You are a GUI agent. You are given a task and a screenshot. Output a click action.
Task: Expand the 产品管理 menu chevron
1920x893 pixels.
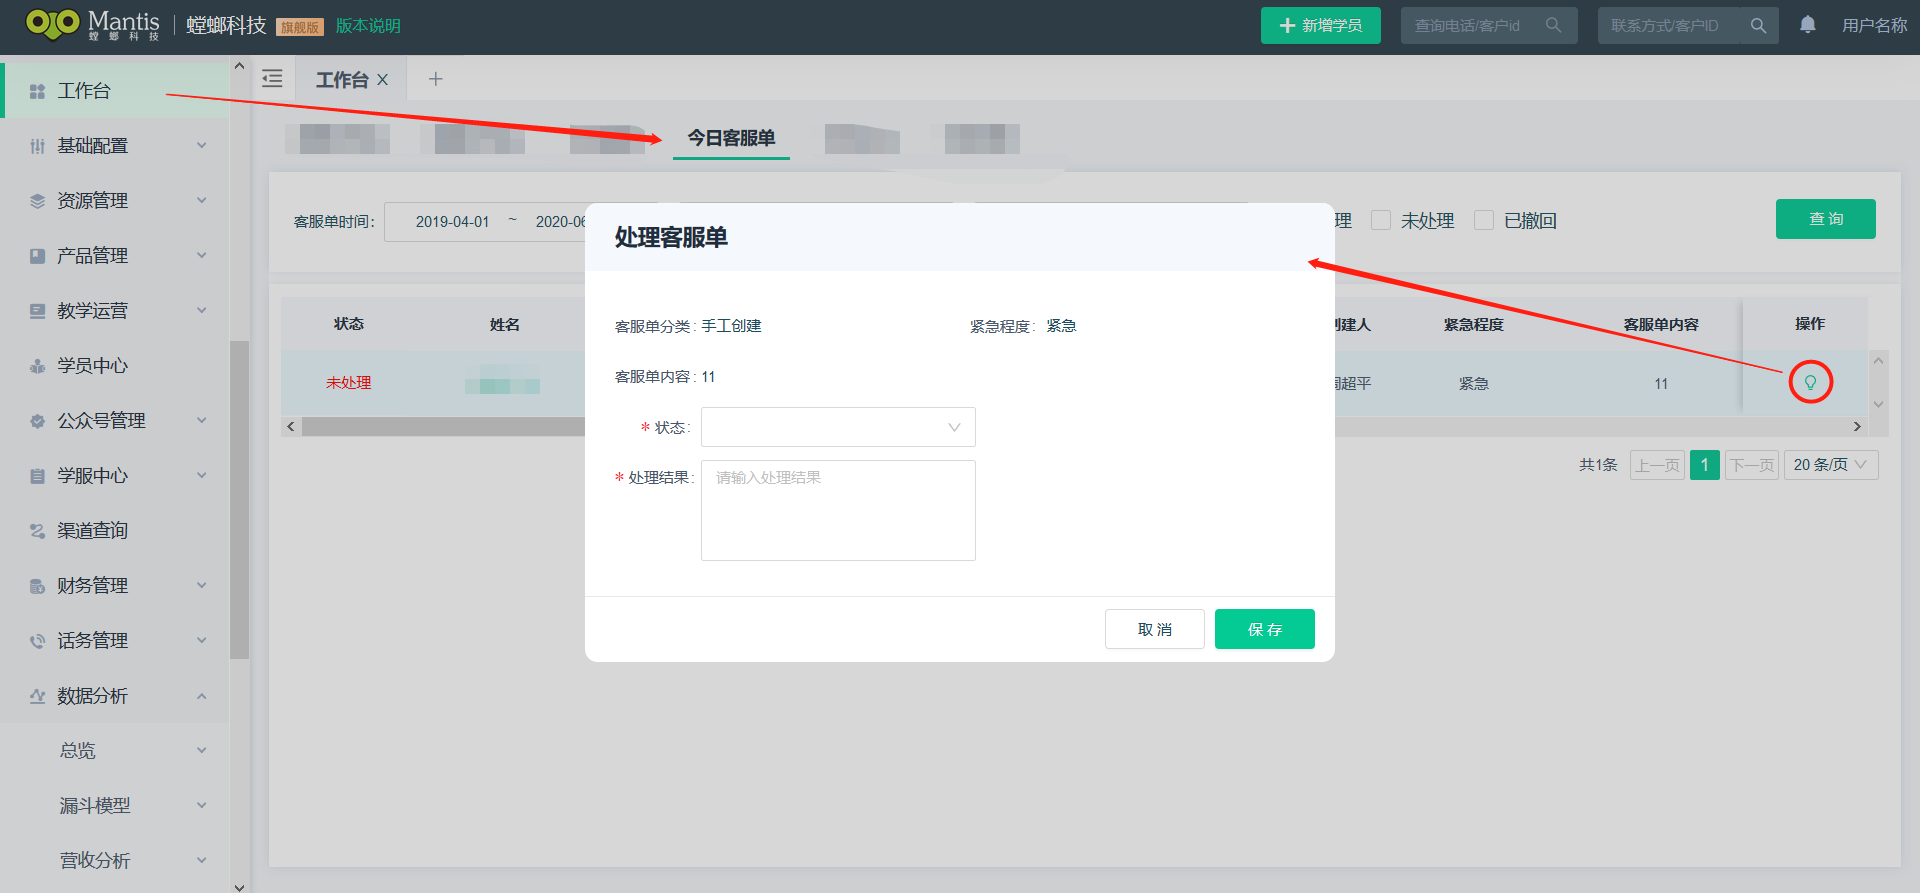(x=202, y=256)
